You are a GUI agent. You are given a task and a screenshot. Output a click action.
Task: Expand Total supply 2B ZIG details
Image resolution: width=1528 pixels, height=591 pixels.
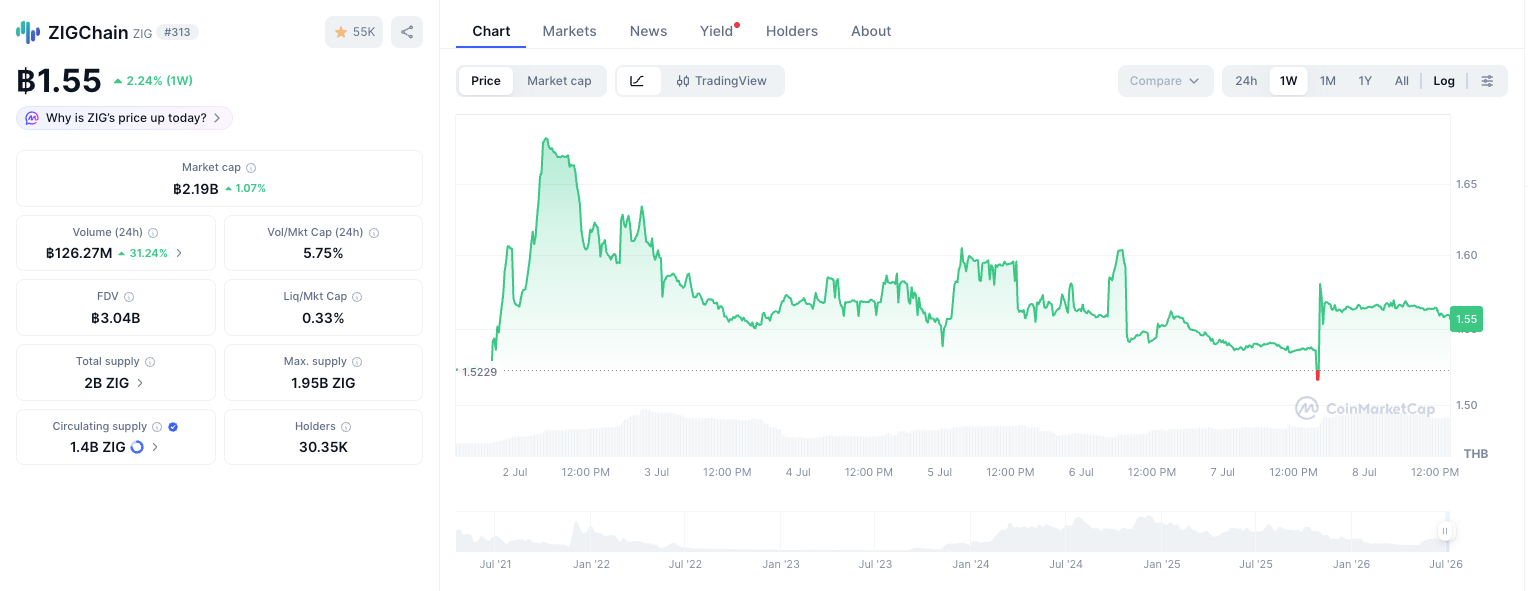tap(115, 383)
